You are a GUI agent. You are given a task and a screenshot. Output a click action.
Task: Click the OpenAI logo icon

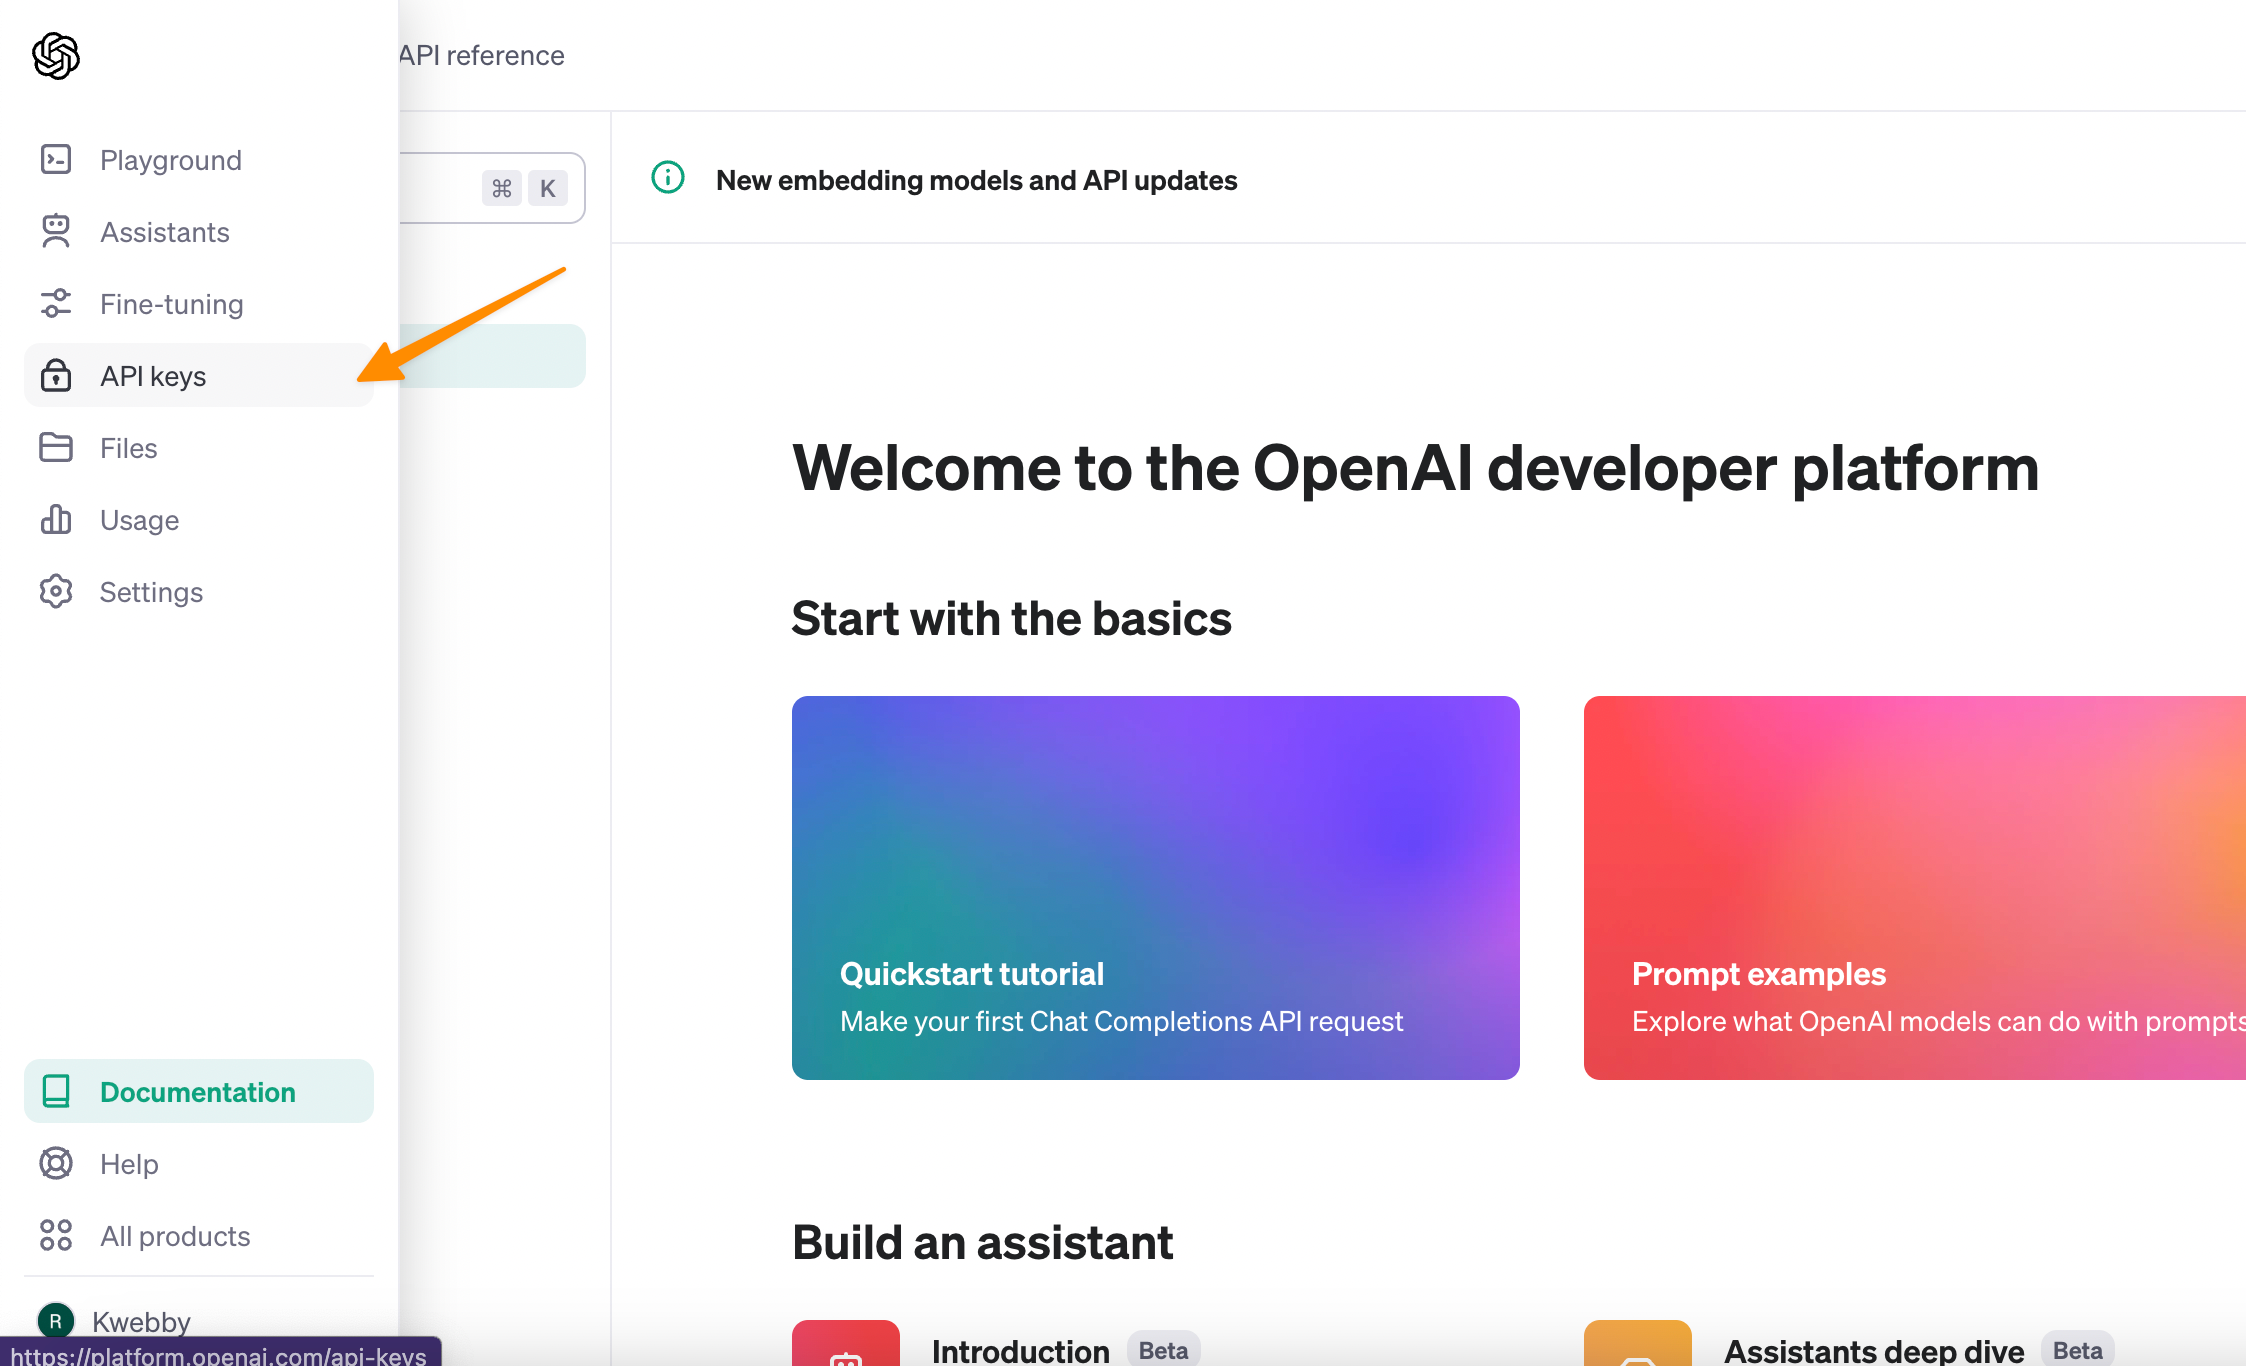[56, 56]
